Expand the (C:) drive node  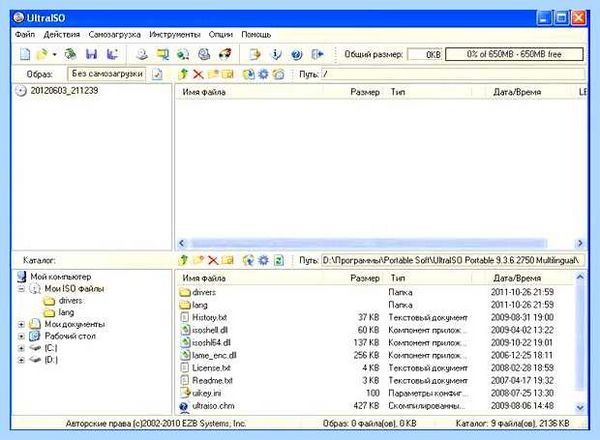pos(21,348)
